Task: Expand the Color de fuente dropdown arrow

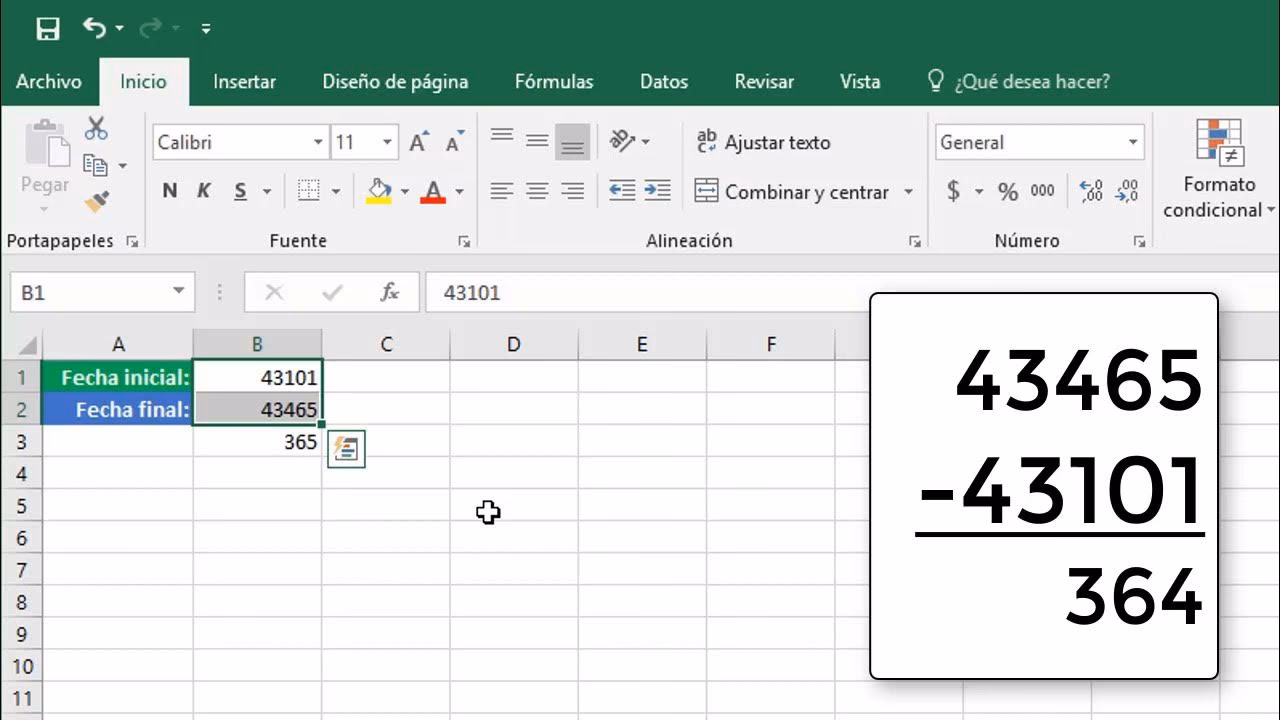Action: 458,192
